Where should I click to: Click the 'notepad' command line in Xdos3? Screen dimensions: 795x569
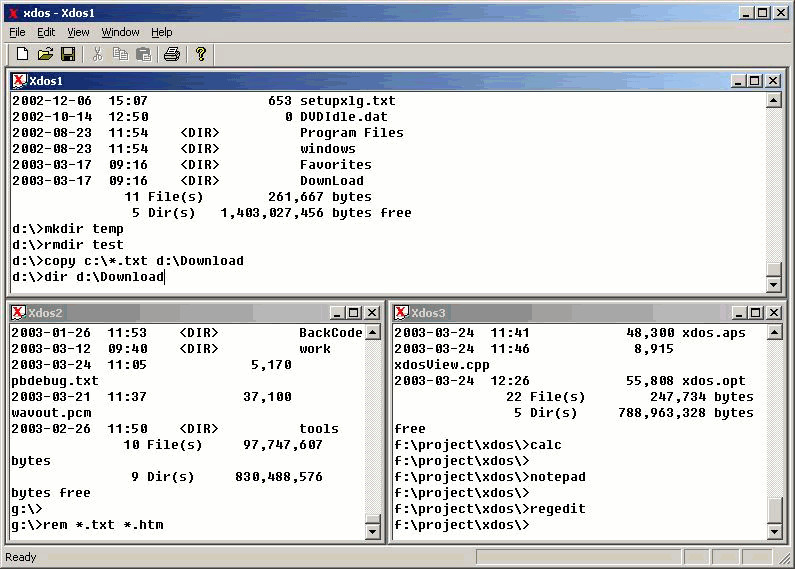pyautogui.click(x=490, y=477)
